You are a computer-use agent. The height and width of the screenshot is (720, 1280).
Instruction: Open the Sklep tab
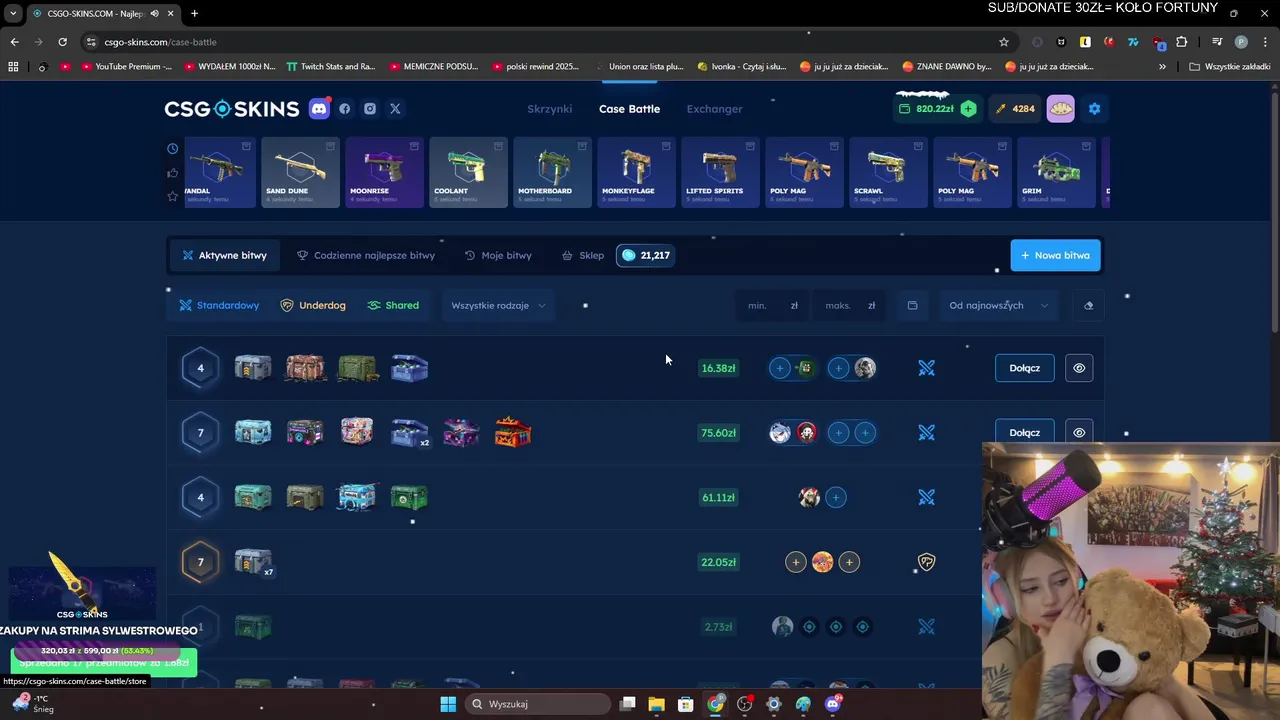[x=582, y=255]
